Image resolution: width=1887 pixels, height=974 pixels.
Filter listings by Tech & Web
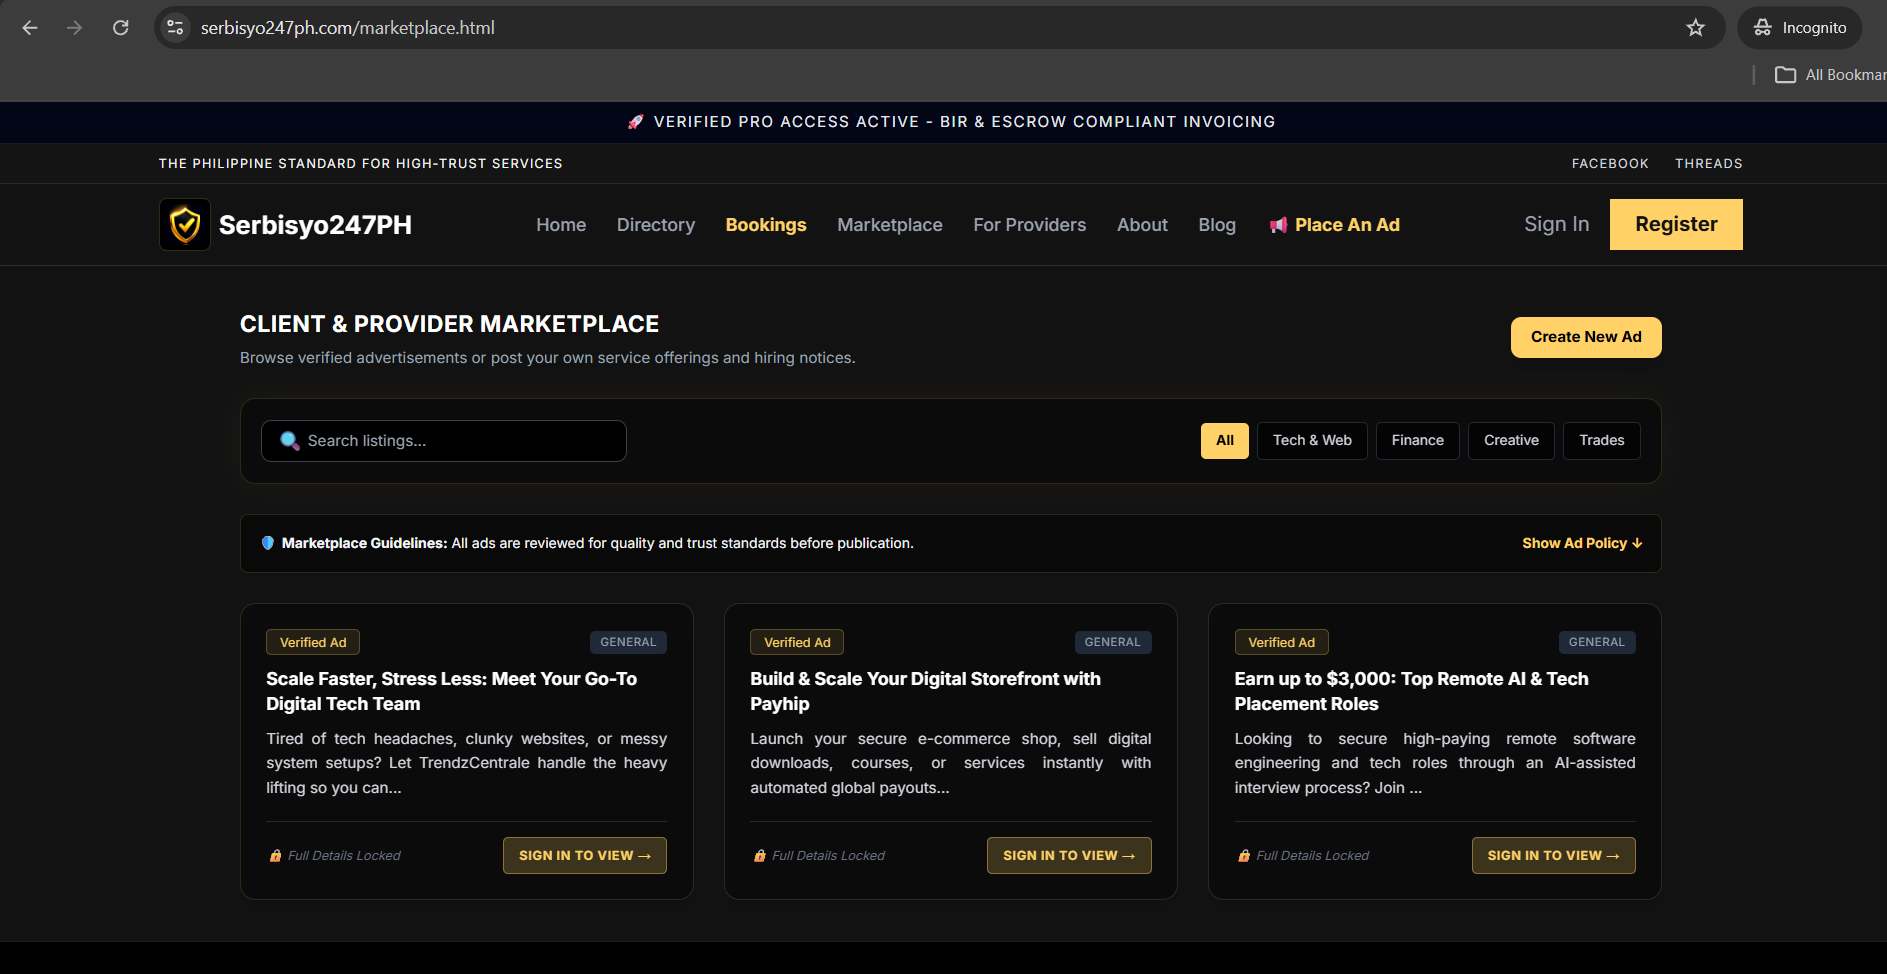(x=1312, y=441)
